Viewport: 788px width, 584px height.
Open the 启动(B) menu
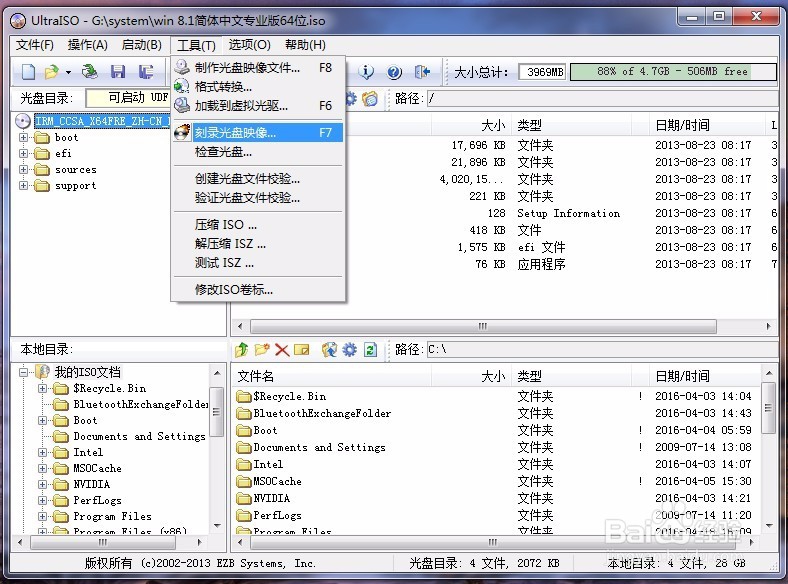coord(142,45)
